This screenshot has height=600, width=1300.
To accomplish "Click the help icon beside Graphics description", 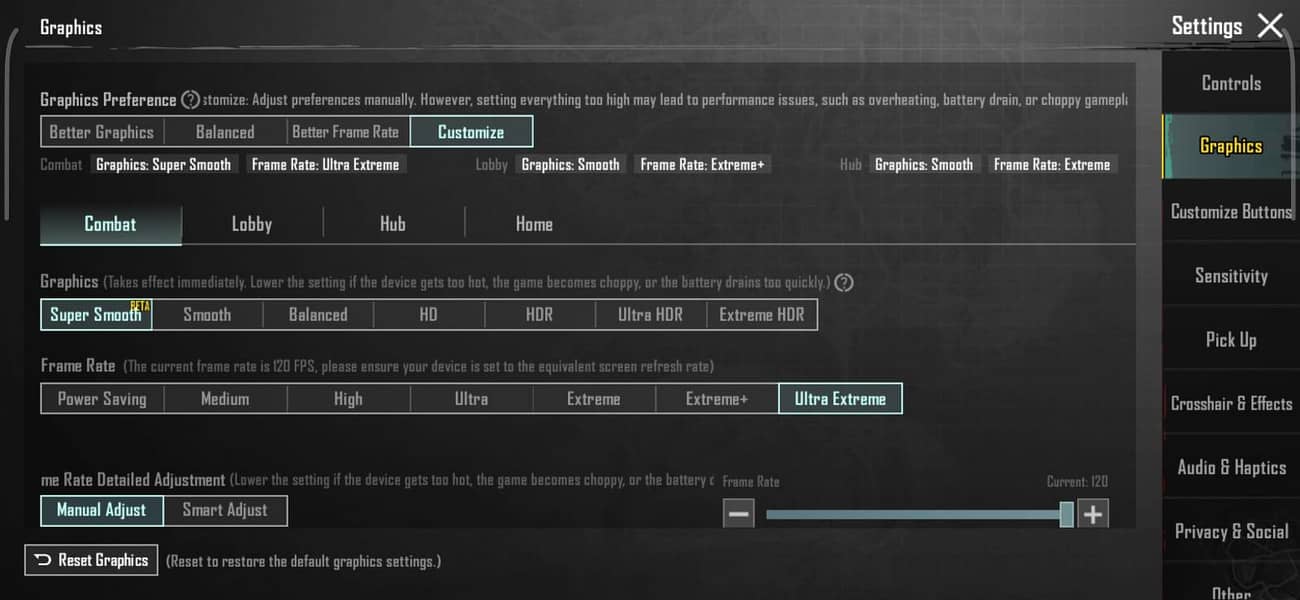I will (843, 283).
